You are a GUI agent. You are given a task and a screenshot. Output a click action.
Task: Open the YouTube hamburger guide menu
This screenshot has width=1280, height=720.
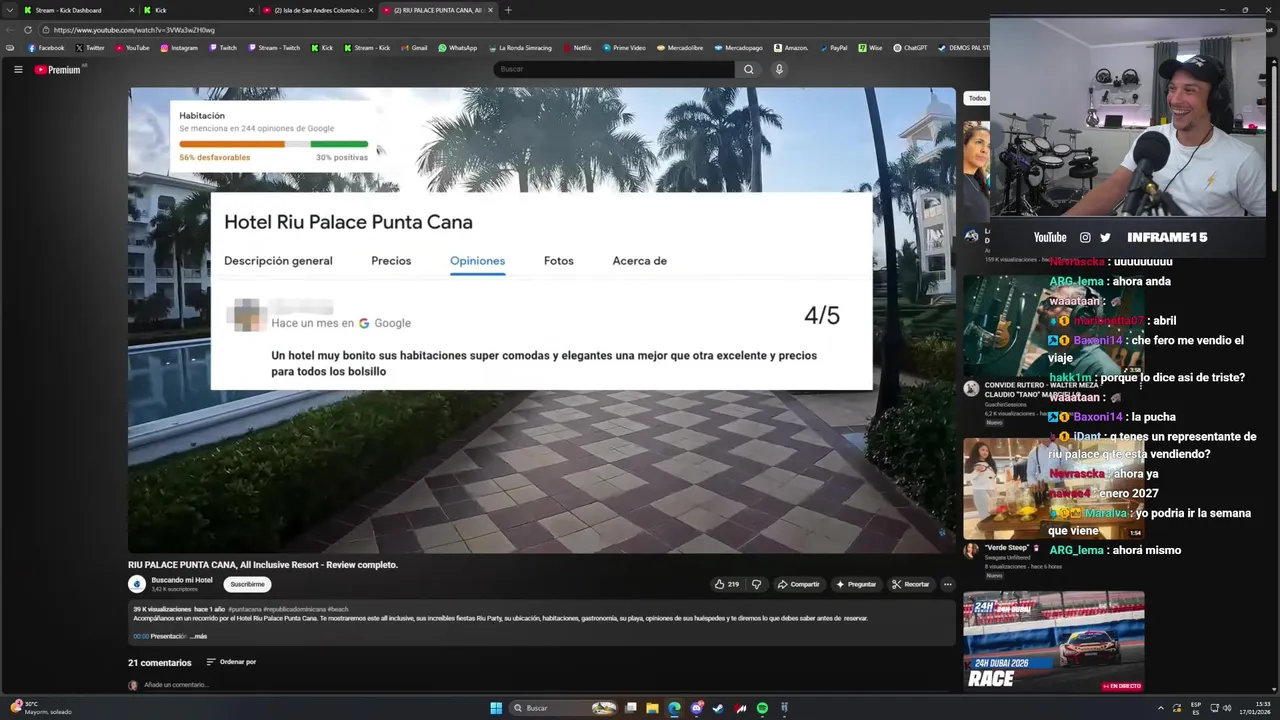18,69
